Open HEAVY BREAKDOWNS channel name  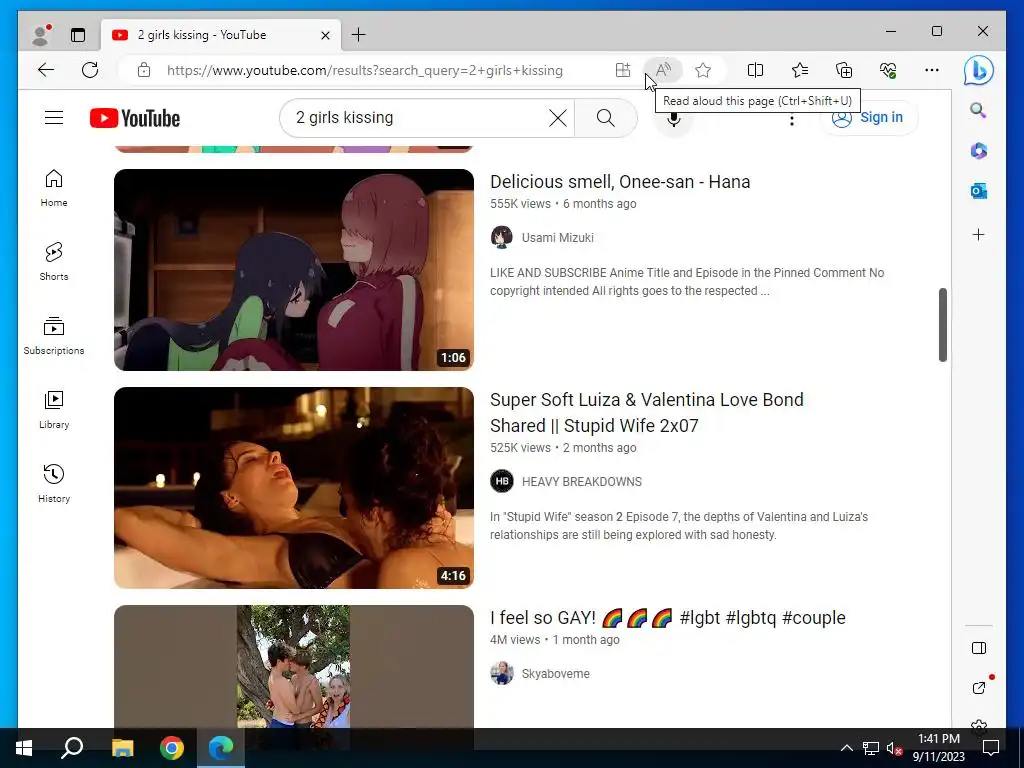582,482
